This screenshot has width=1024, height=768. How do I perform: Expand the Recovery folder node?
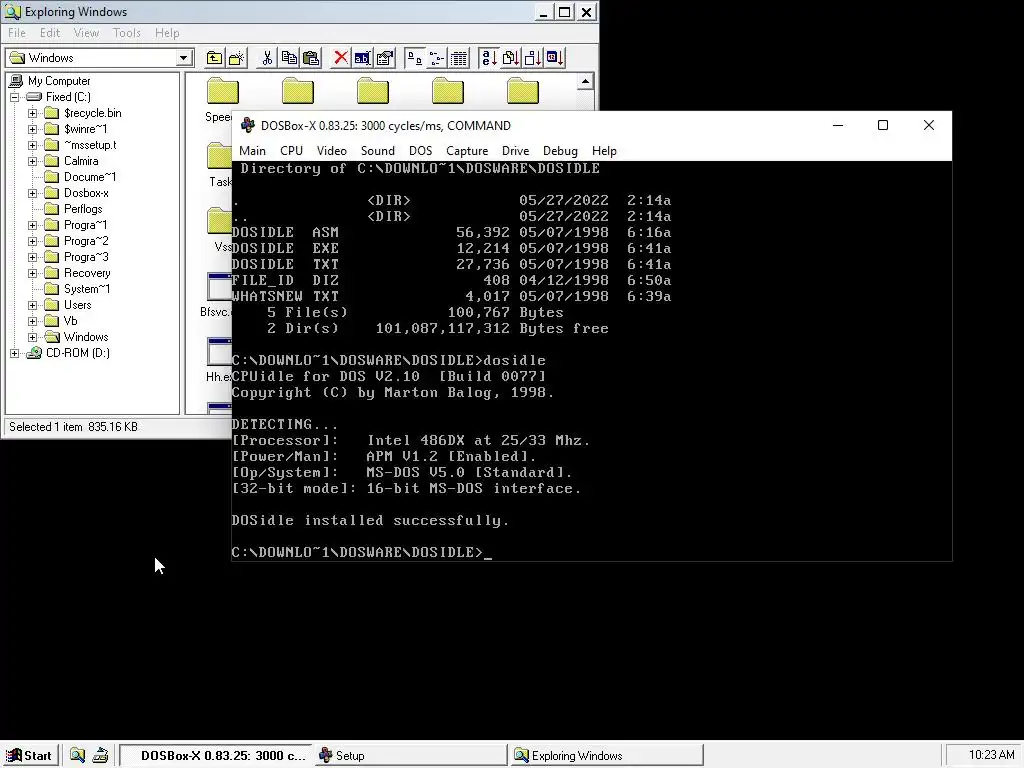coord(32,274)
